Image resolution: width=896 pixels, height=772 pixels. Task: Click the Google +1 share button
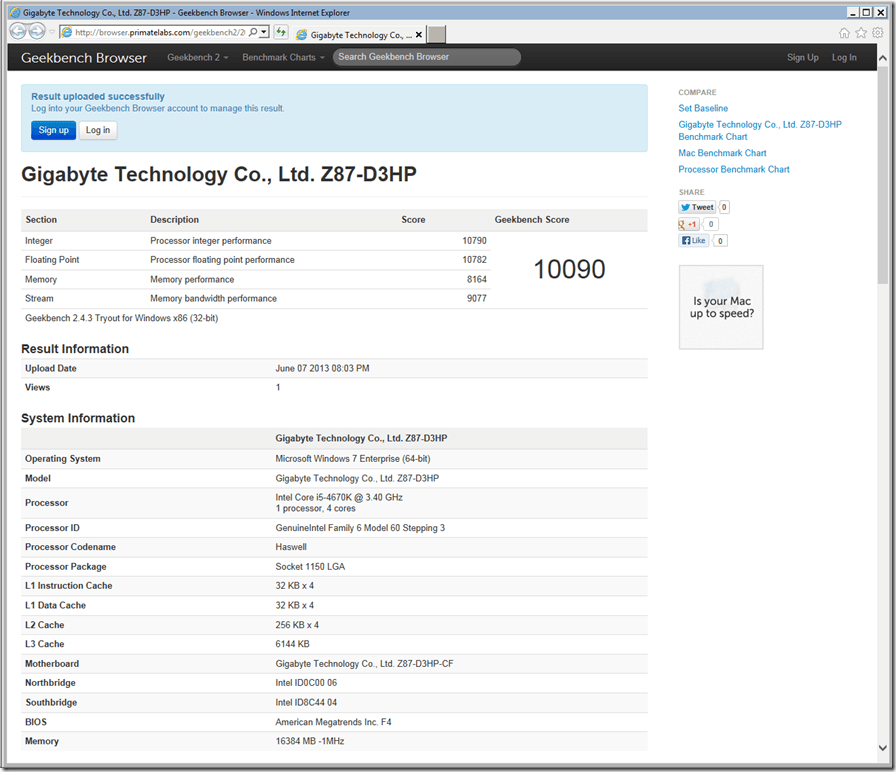click(x=689, y=224)
